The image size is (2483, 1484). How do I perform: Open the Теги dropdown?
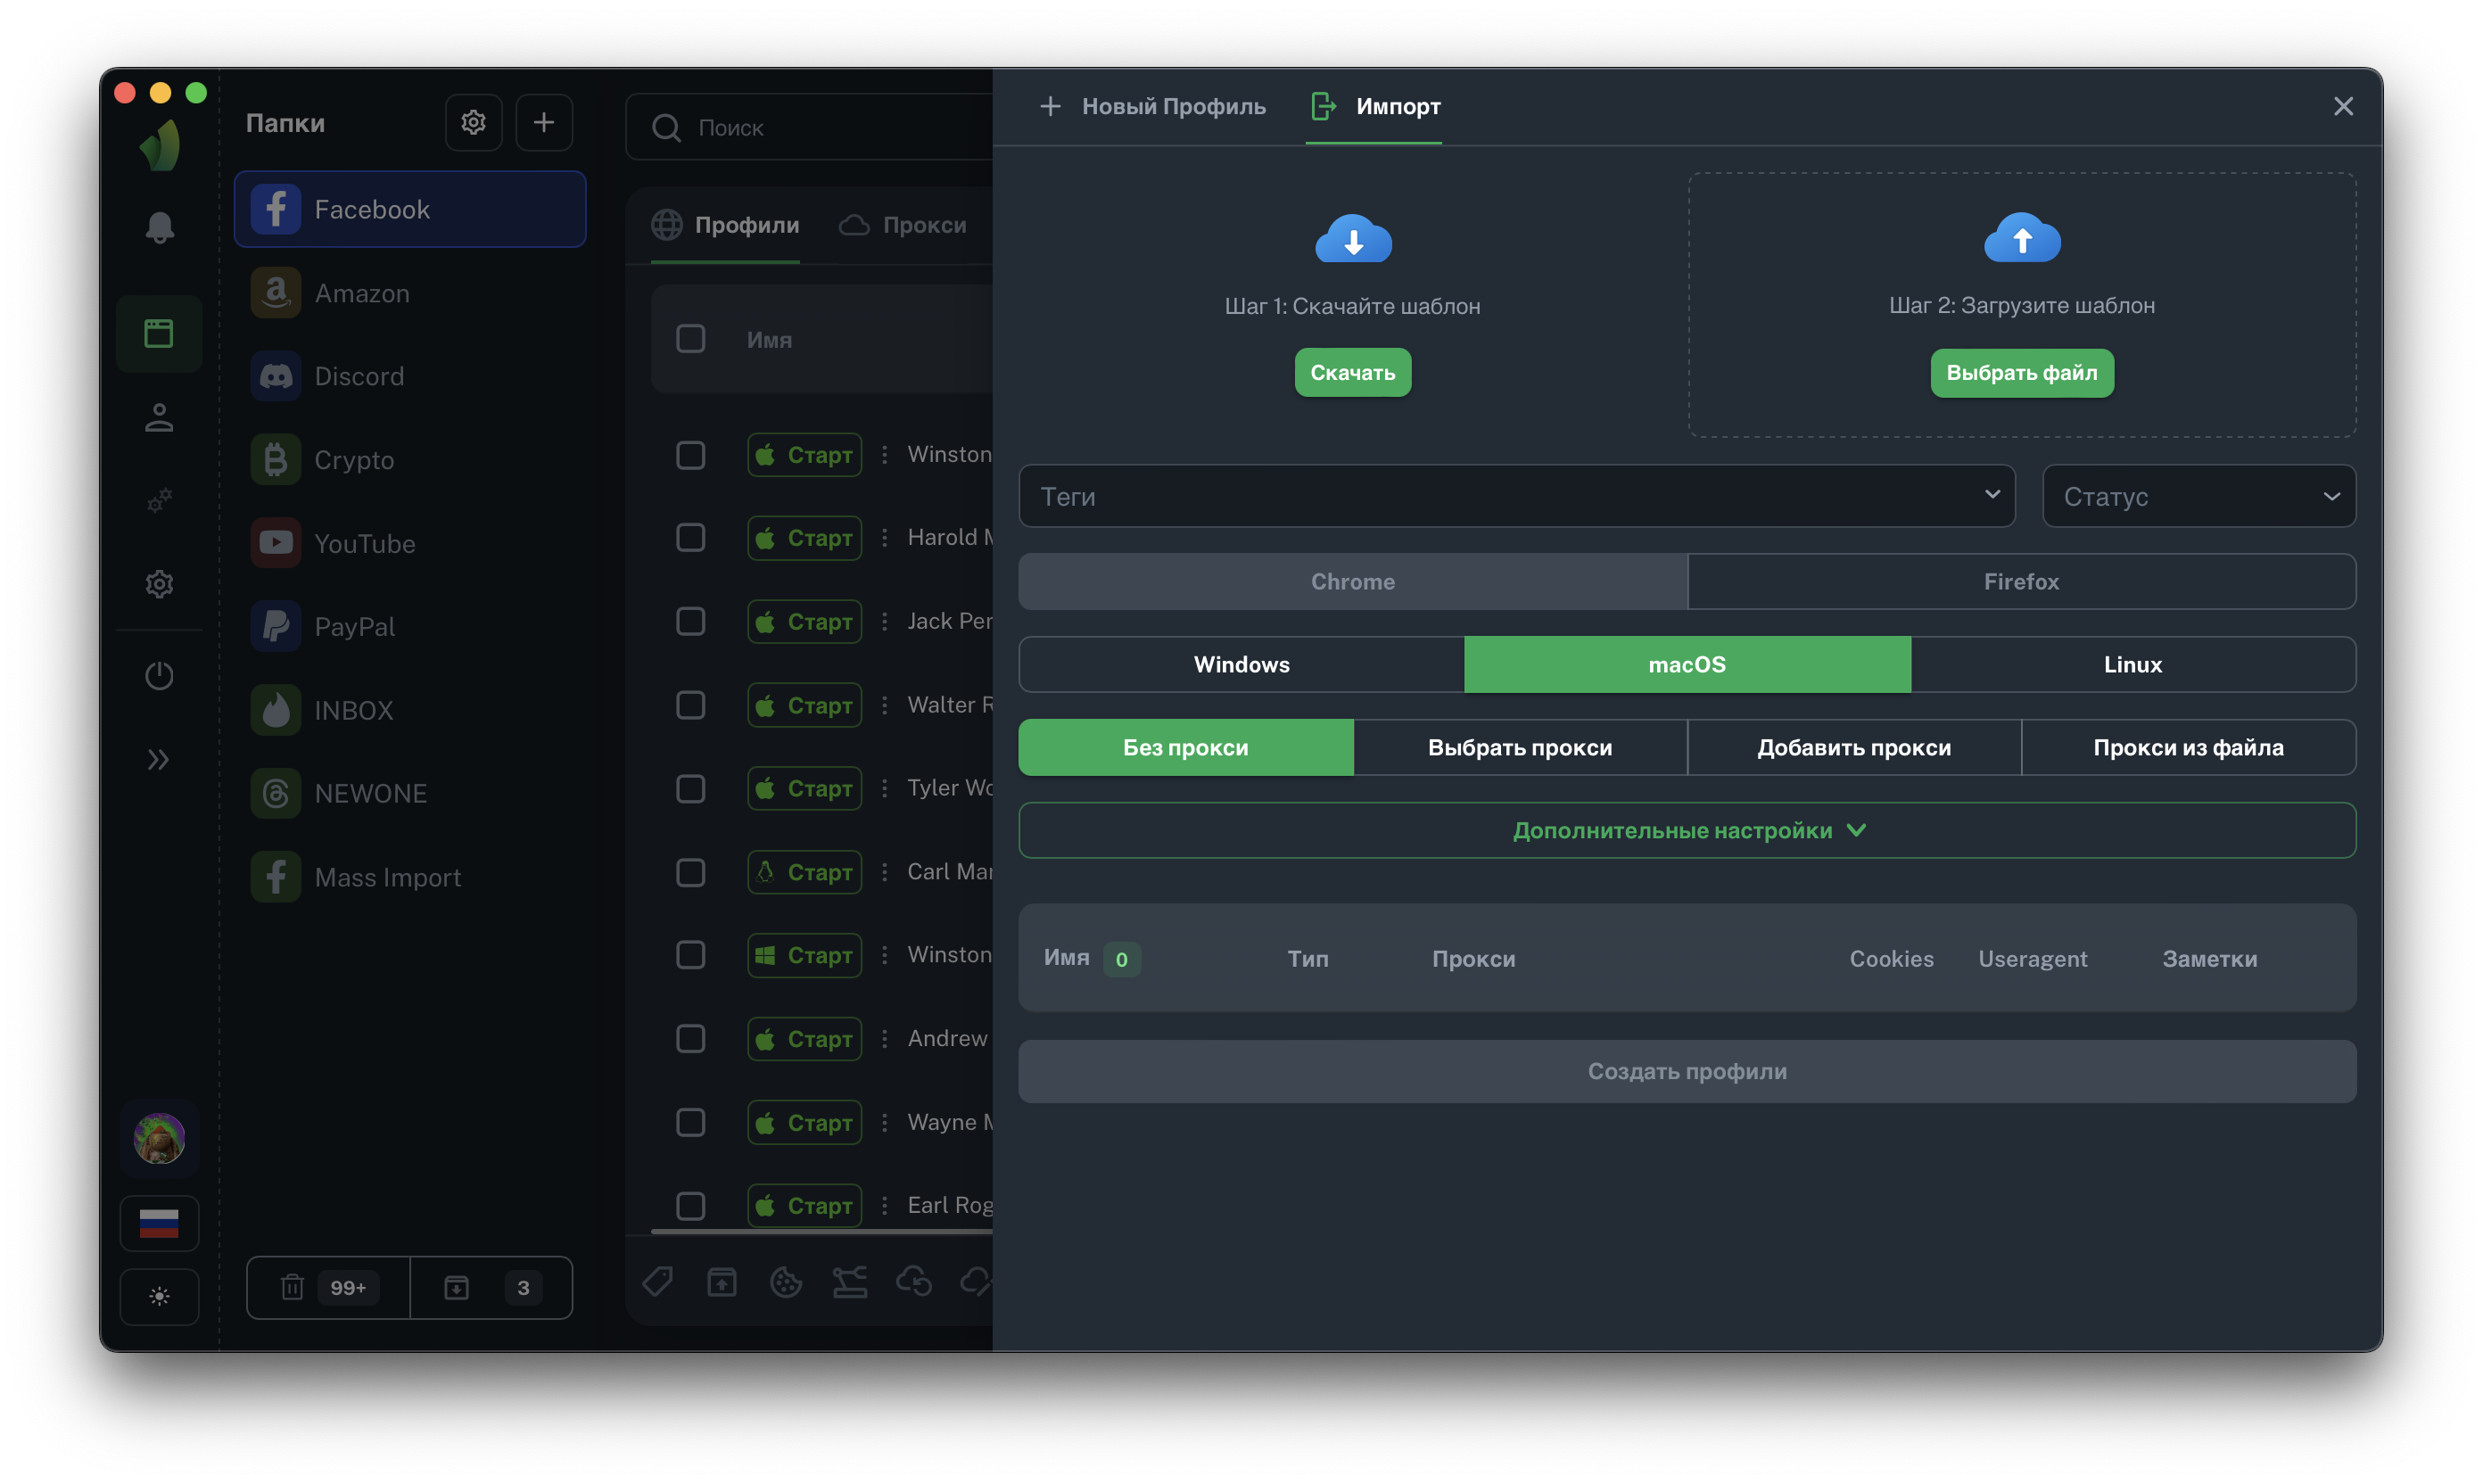point(1516,496)
